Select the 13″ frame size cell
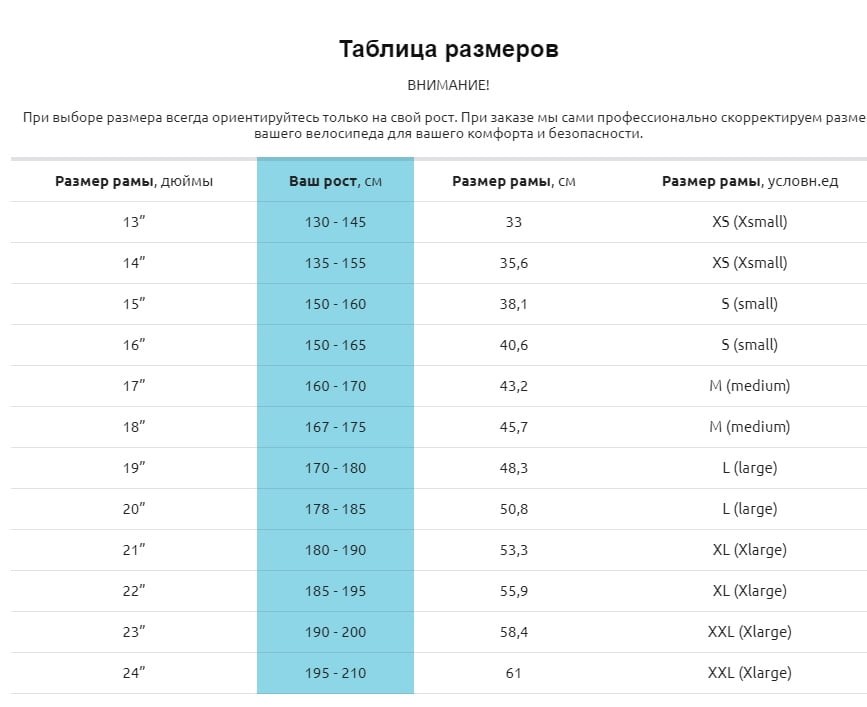Screen dimensions: 867x707 (x=134, y=222)
